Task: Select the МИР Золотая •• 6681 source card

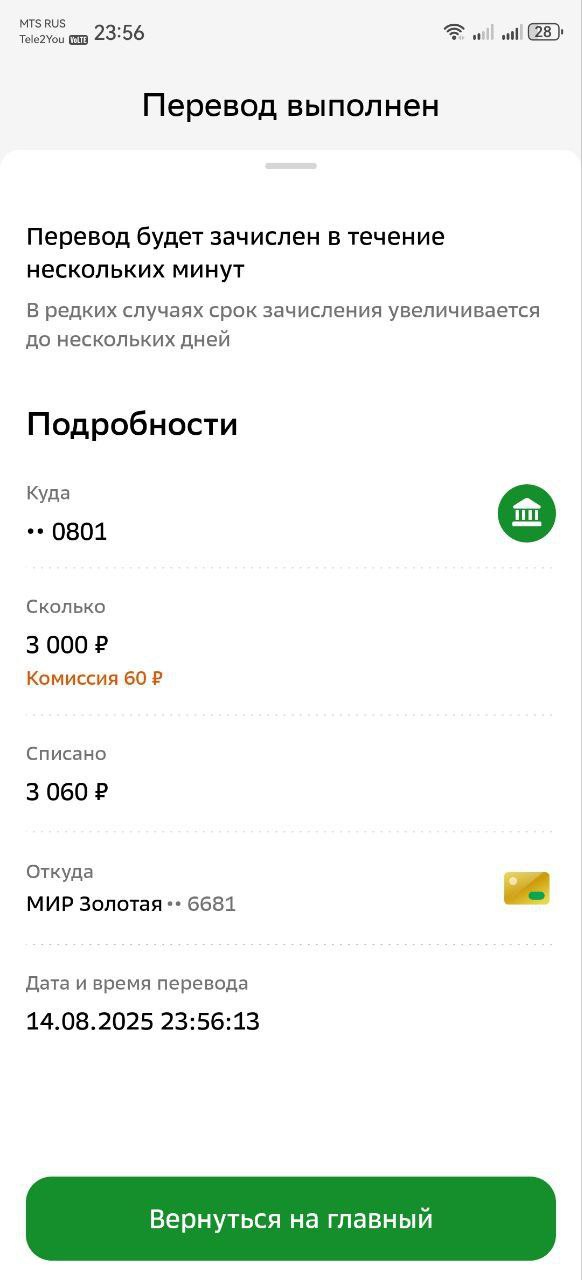Action: [x=131, y=904]
